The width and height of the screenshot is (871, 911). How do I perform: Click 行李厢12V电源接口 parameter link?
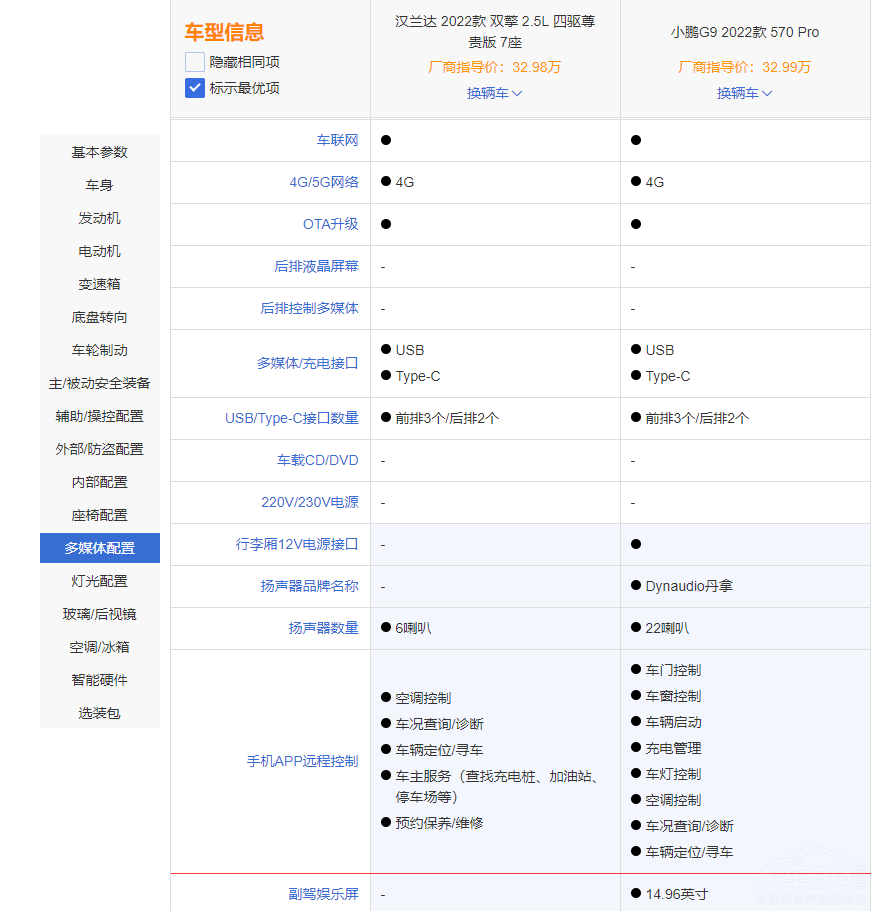click(x=296, y=544)
